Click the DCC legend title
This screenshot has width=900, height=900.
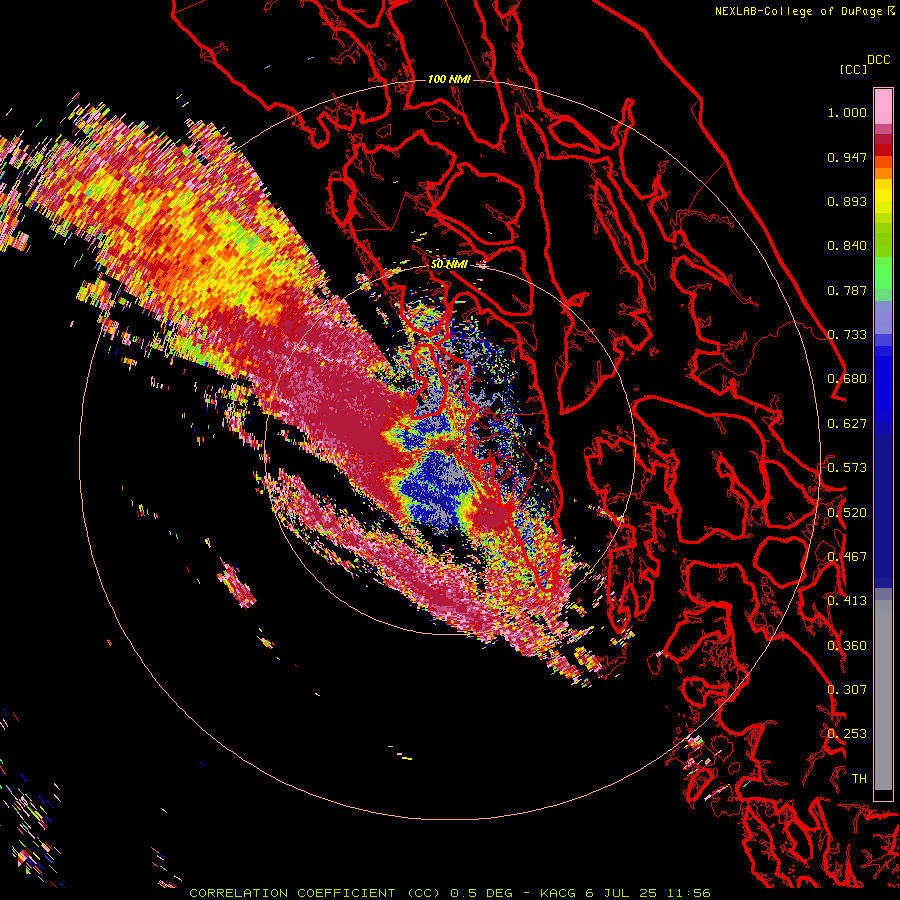[878, 60]
